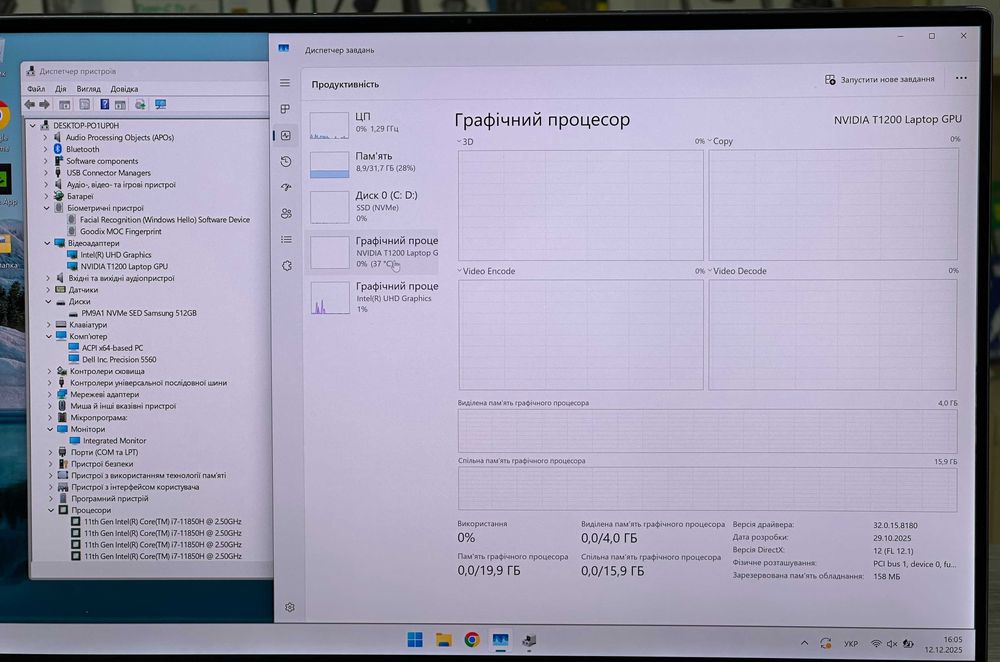Viewport: 1000px width, 662px height.
Task: Click muted volume tray icon
Action: click(x=892, y=644)
